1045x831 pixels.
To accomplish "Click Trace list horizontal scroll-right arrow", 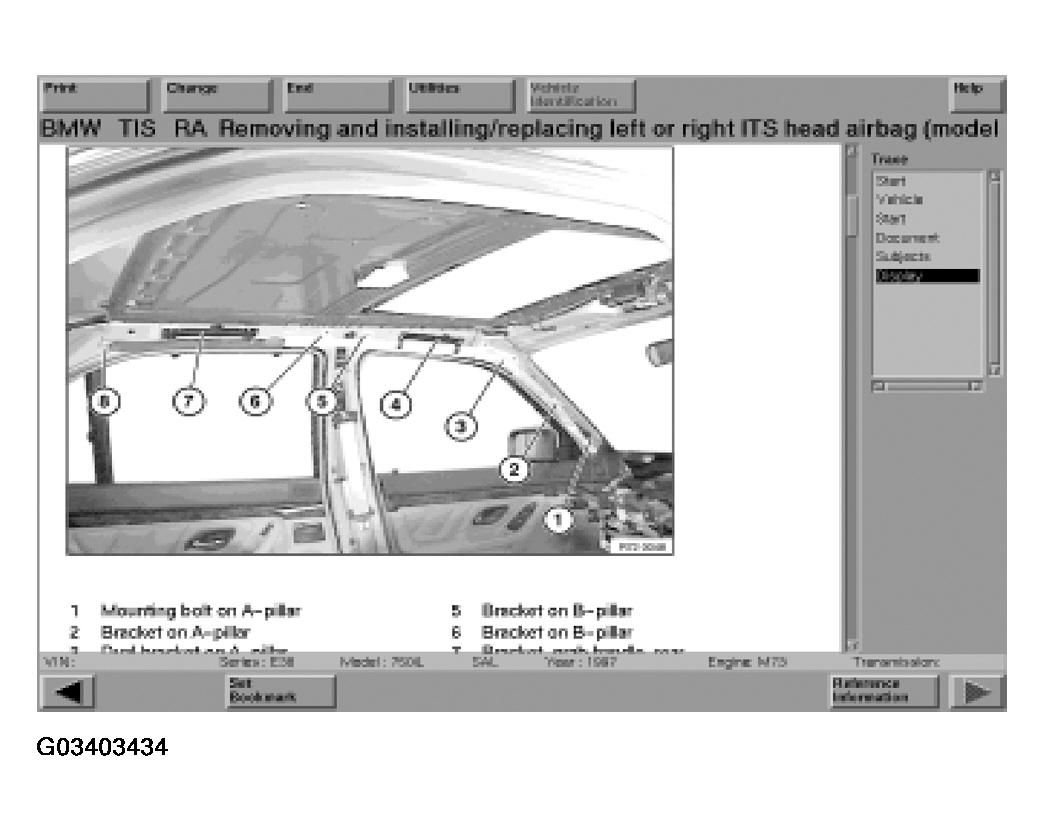I will (x=976, y=386).
